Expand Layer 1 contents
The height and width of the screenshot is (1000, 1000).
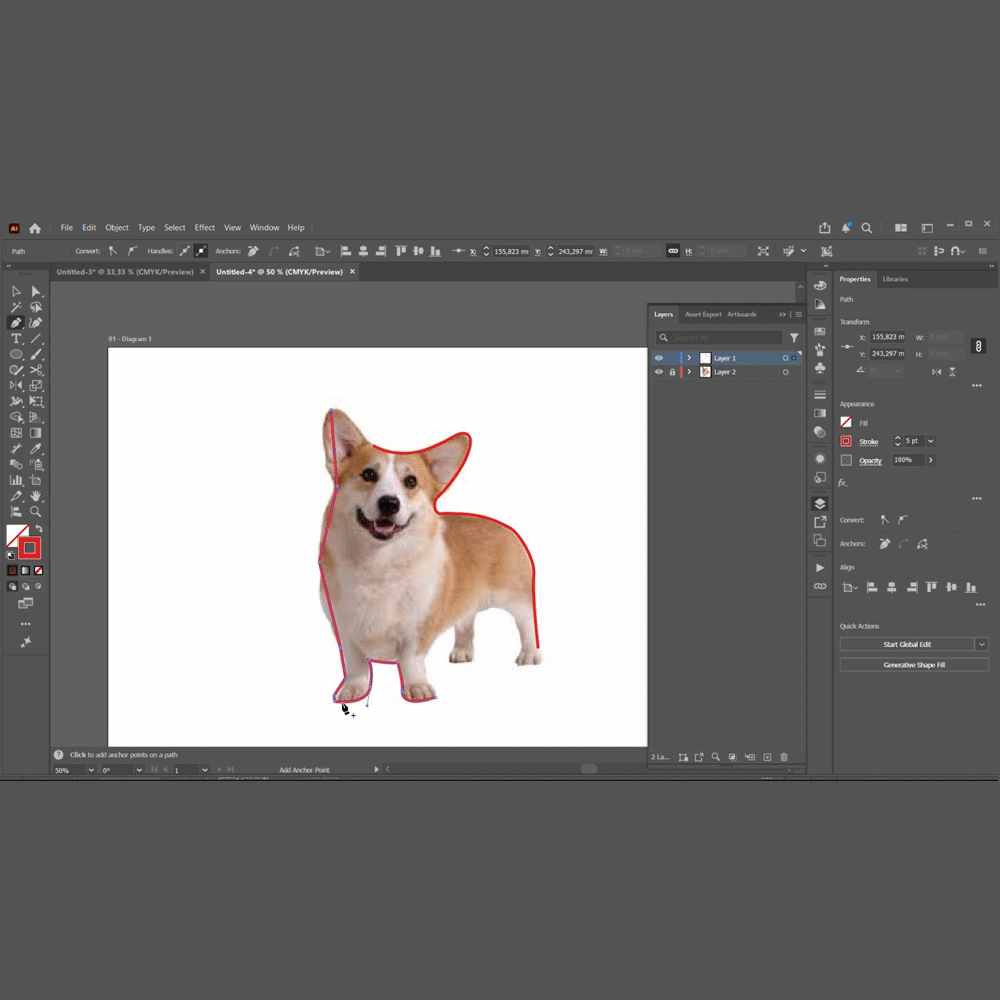pos(689,358)
